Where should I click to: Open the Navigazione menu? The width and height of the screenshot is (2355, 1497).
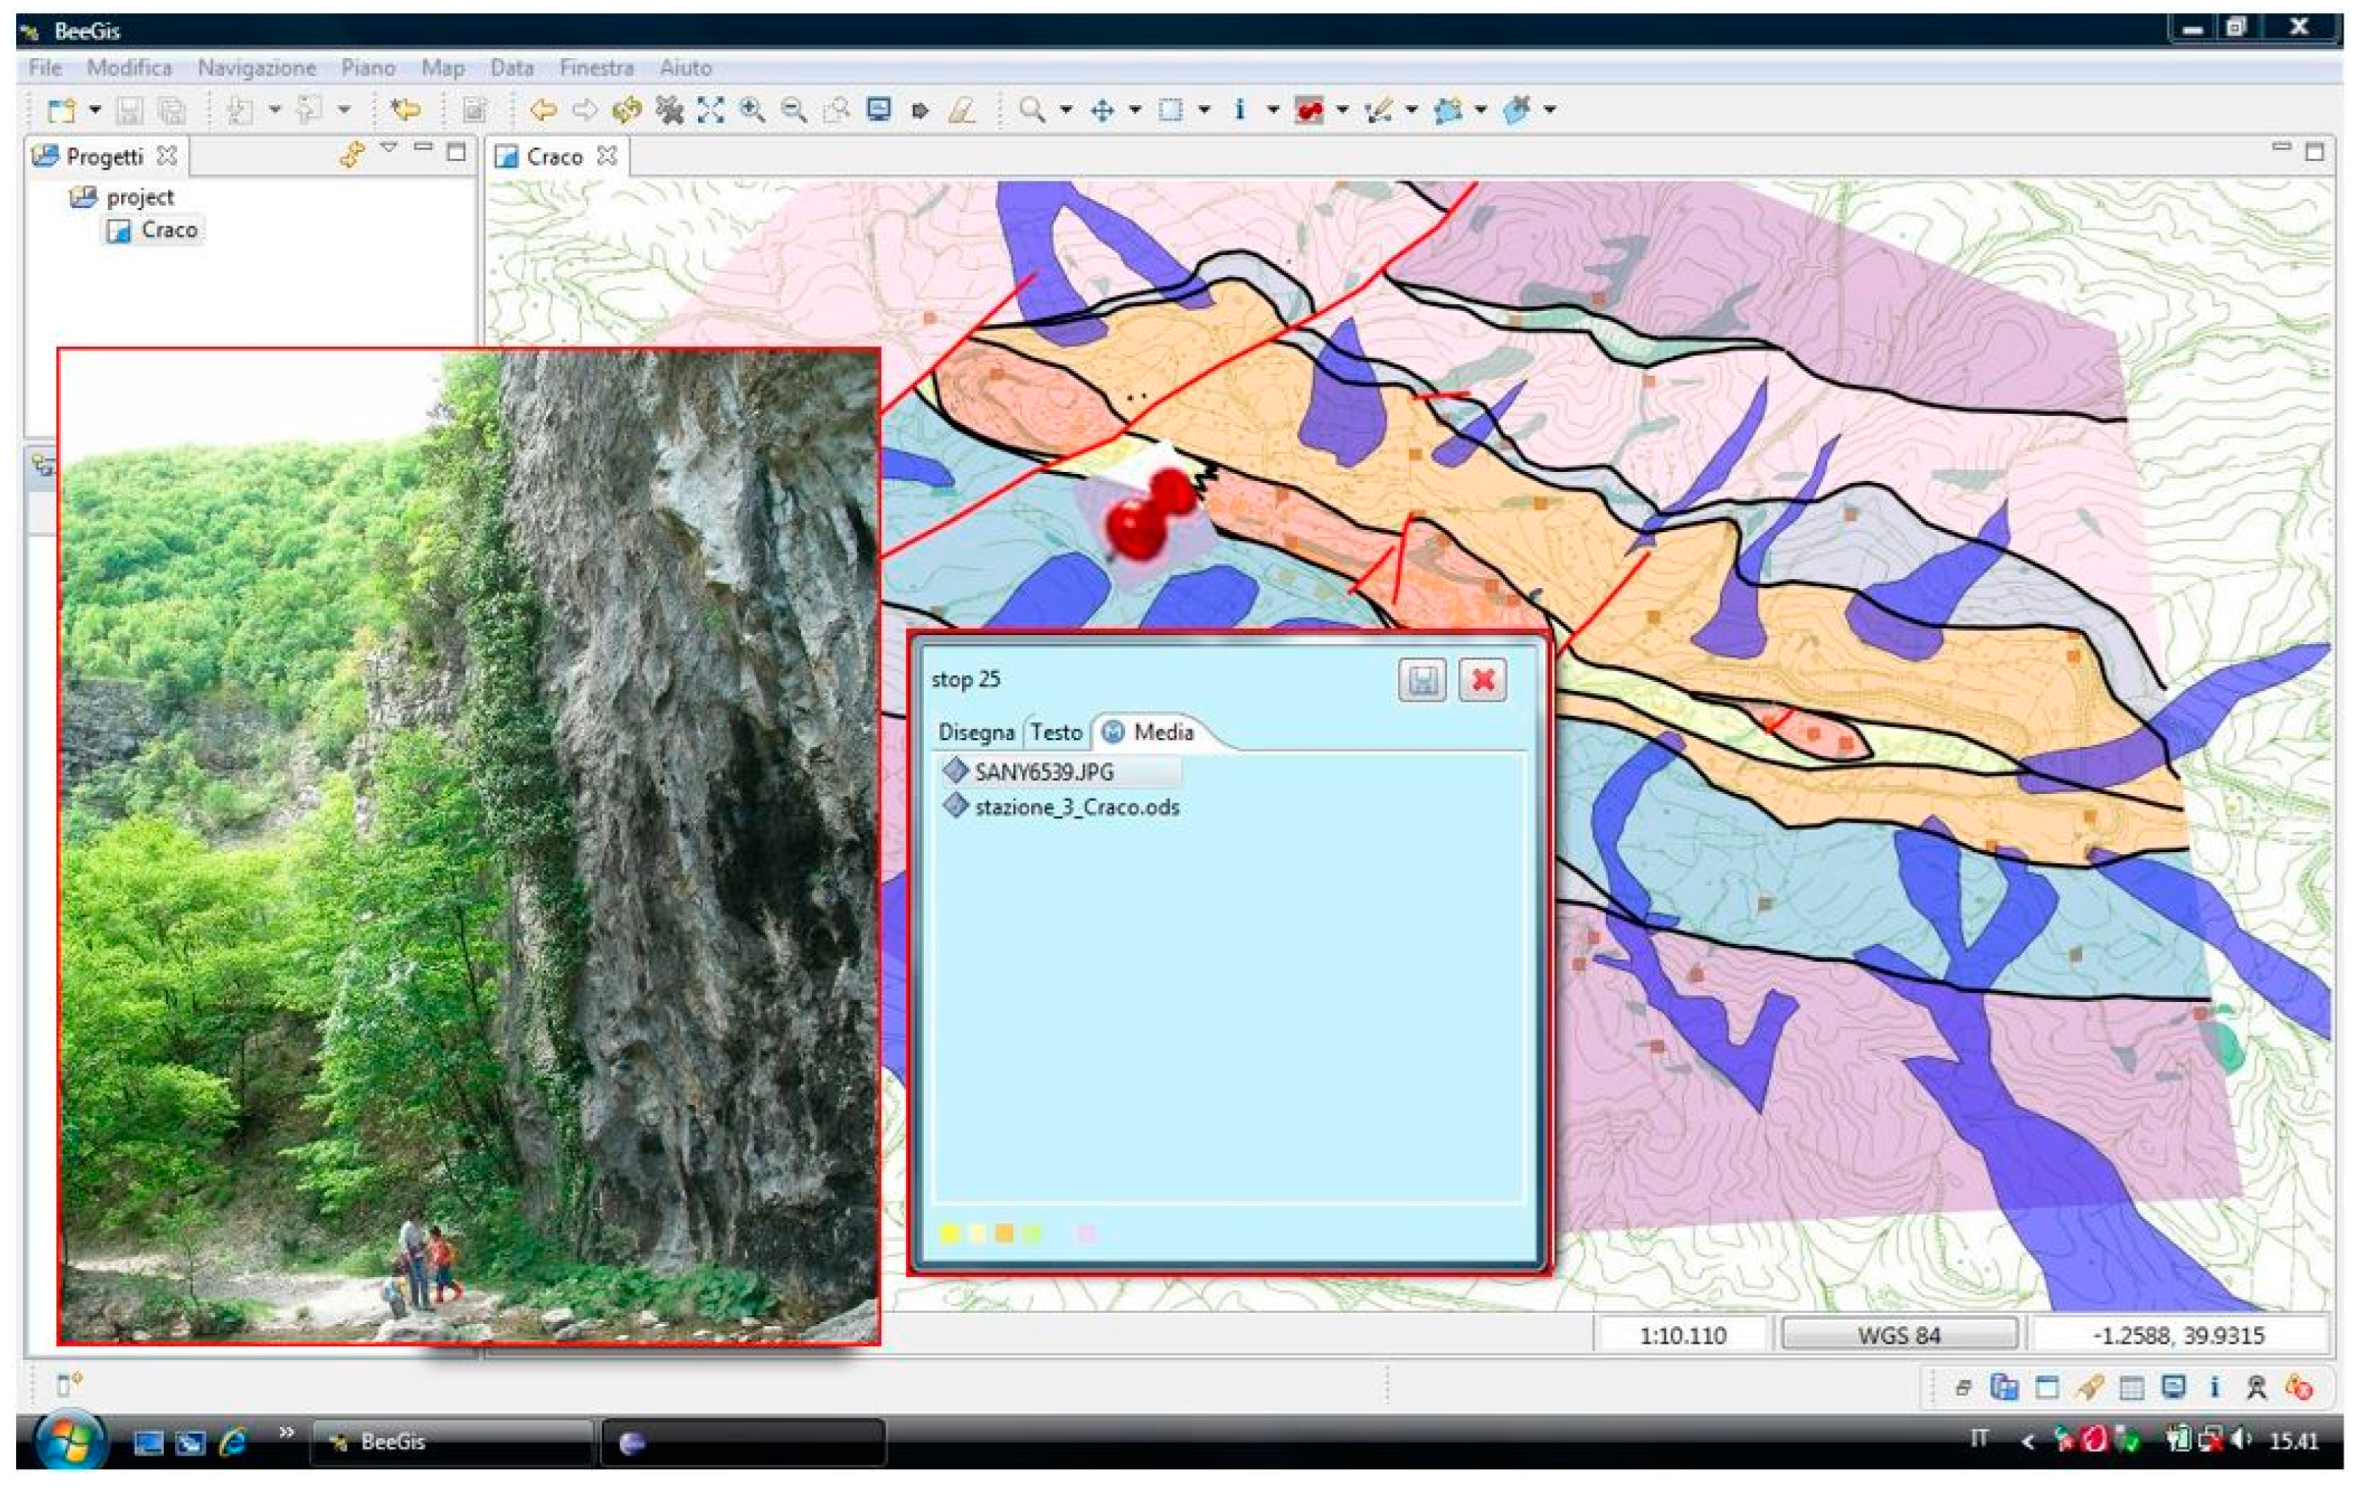click(257, 67)
